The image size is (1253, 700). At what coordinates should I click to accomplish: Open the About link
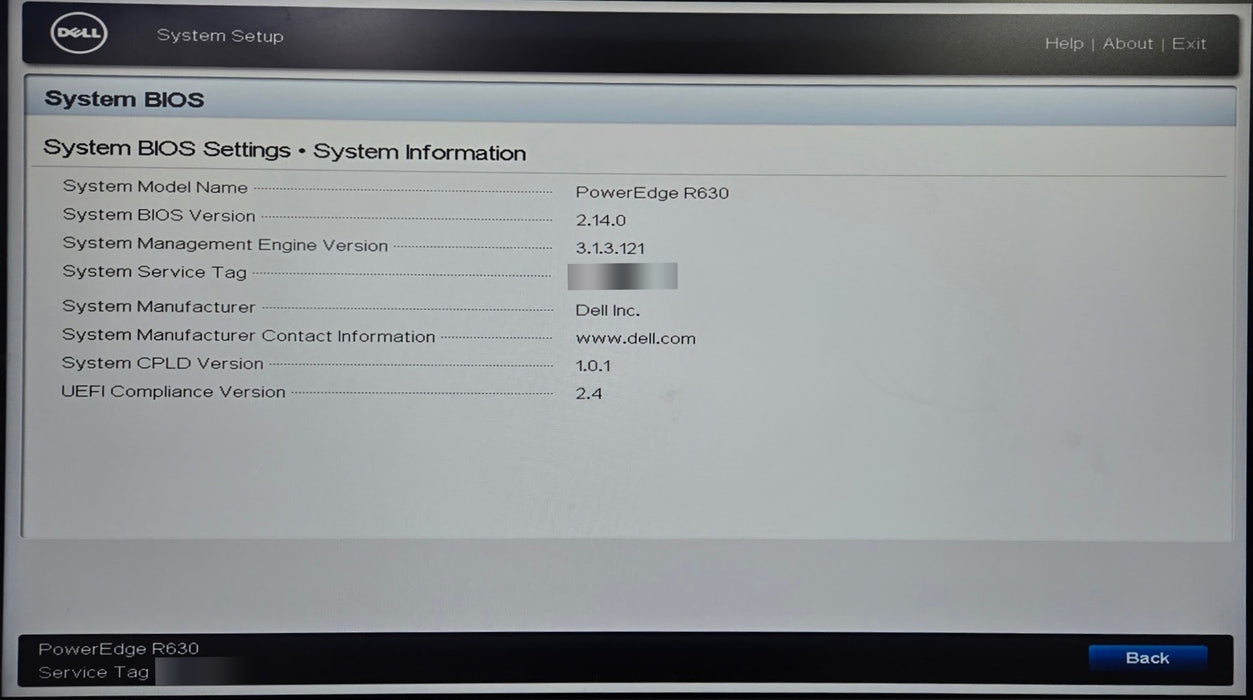pos(1128,43)
